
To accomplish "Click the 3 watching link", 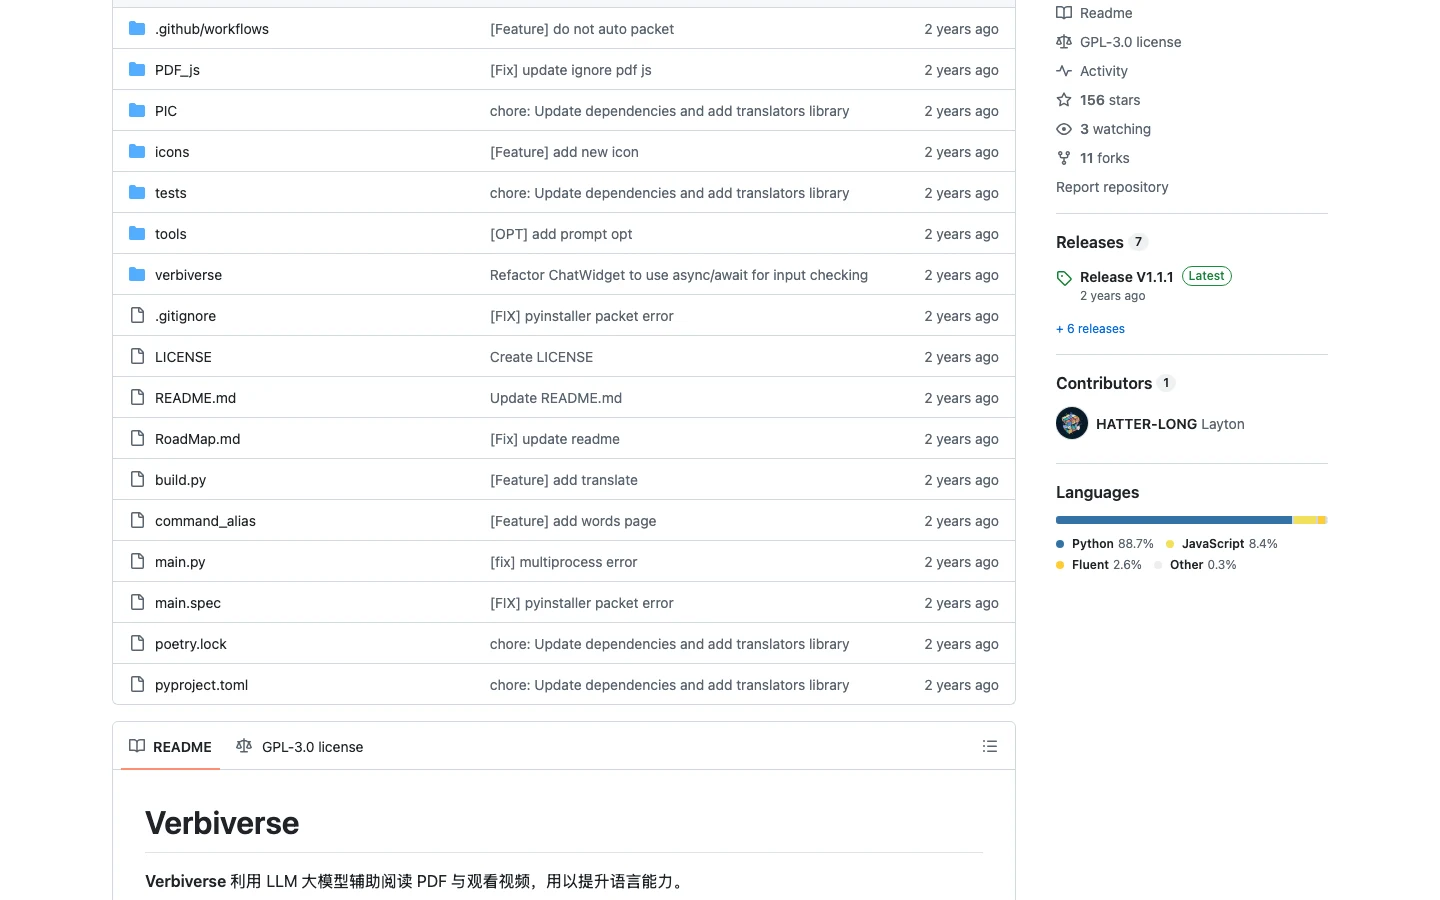I will point(1115,129).
